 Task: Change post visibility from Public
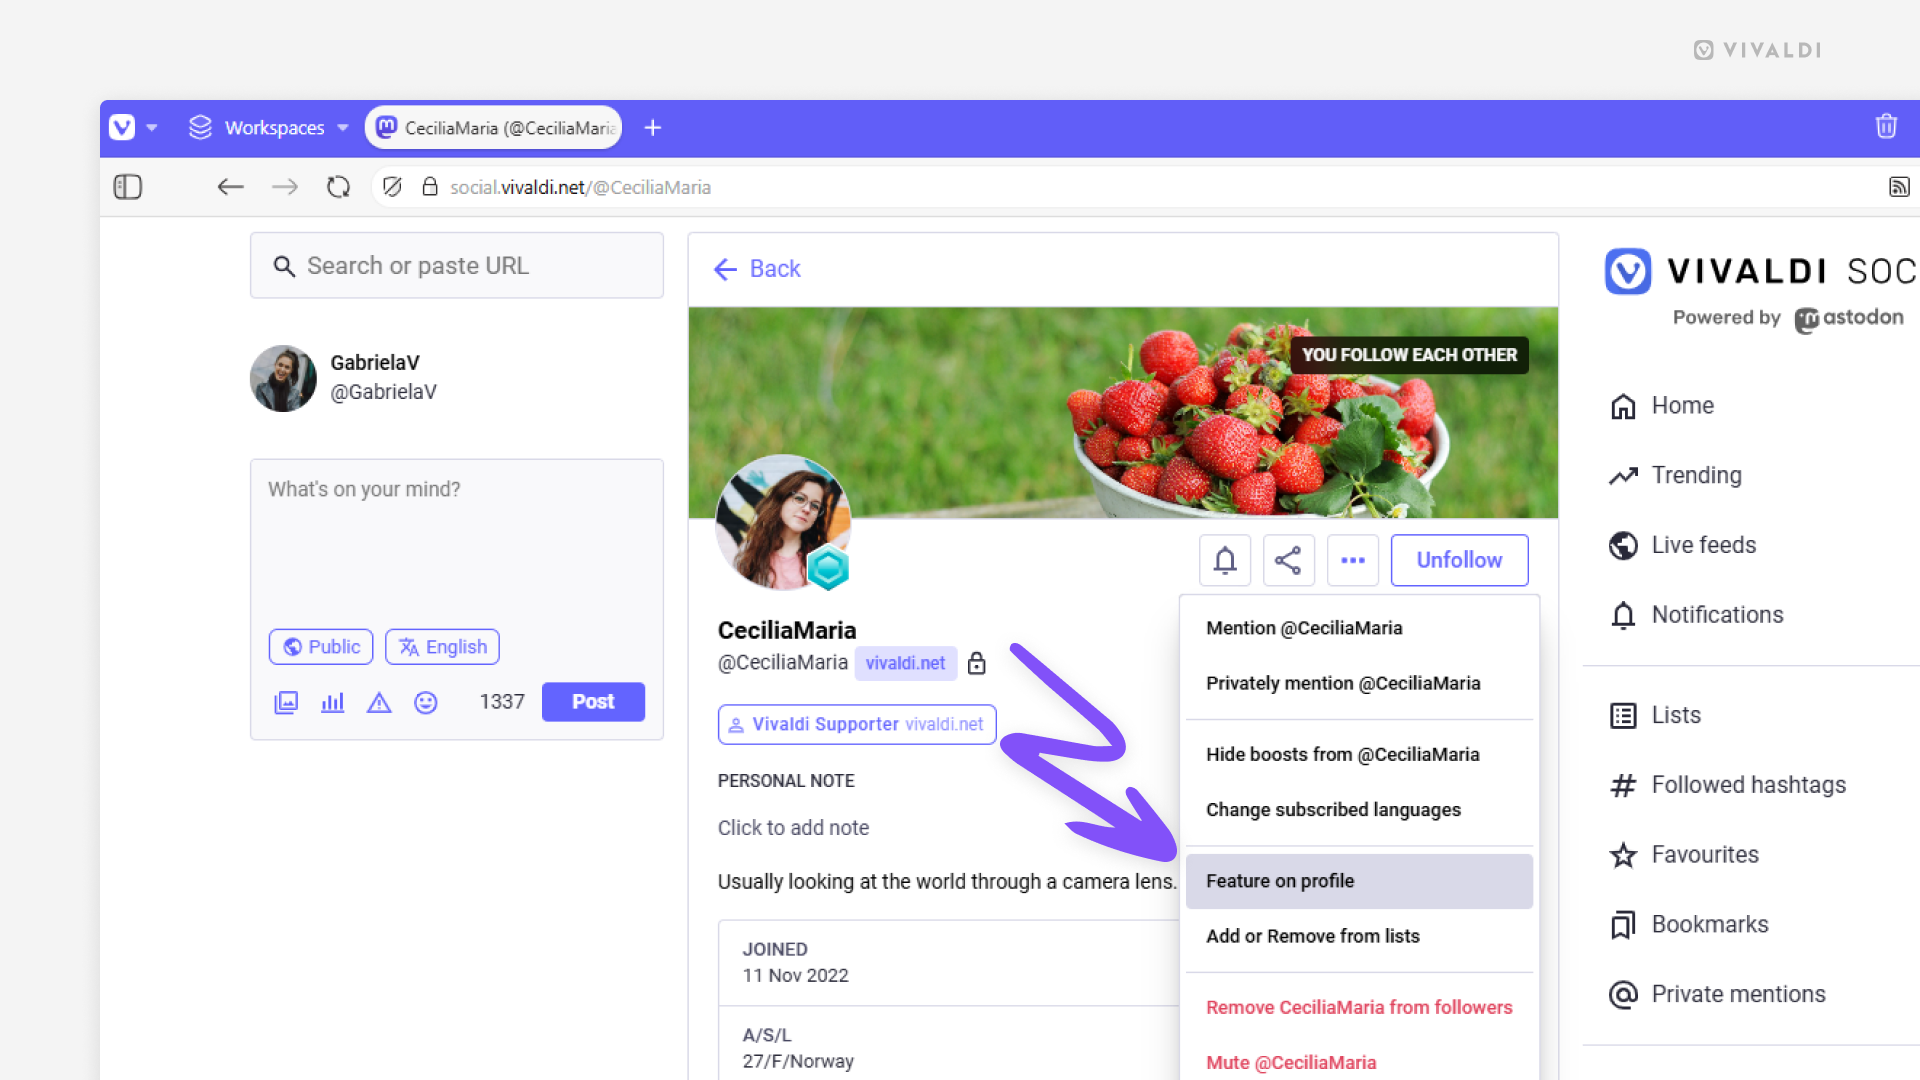(x=321, y=647)
